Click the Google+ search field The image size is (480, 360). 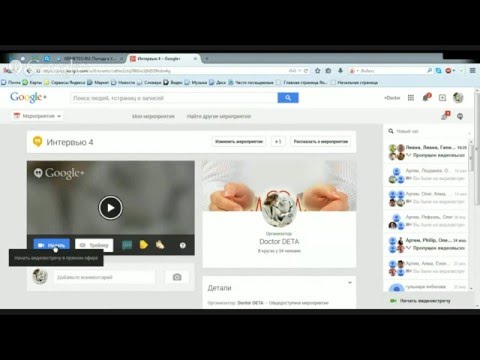(x=174, y=98)
